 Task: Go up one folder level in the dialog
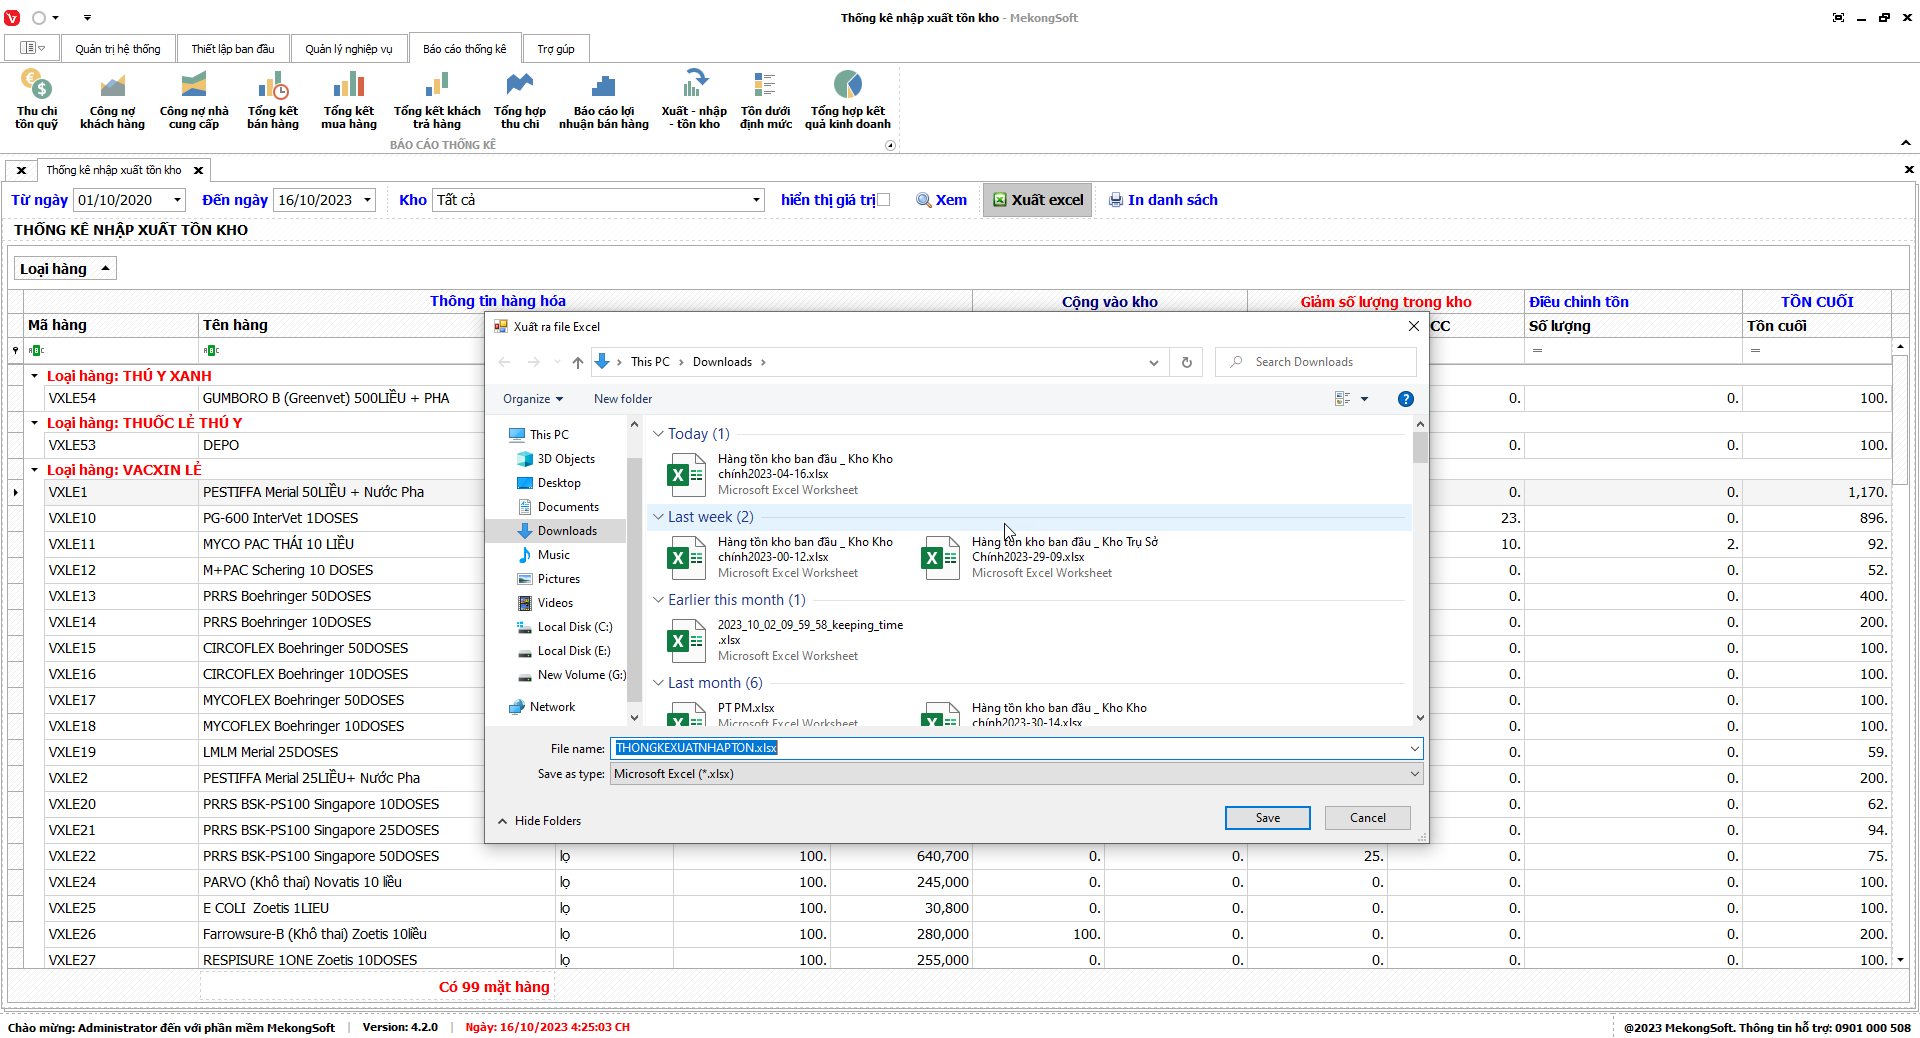578,362
